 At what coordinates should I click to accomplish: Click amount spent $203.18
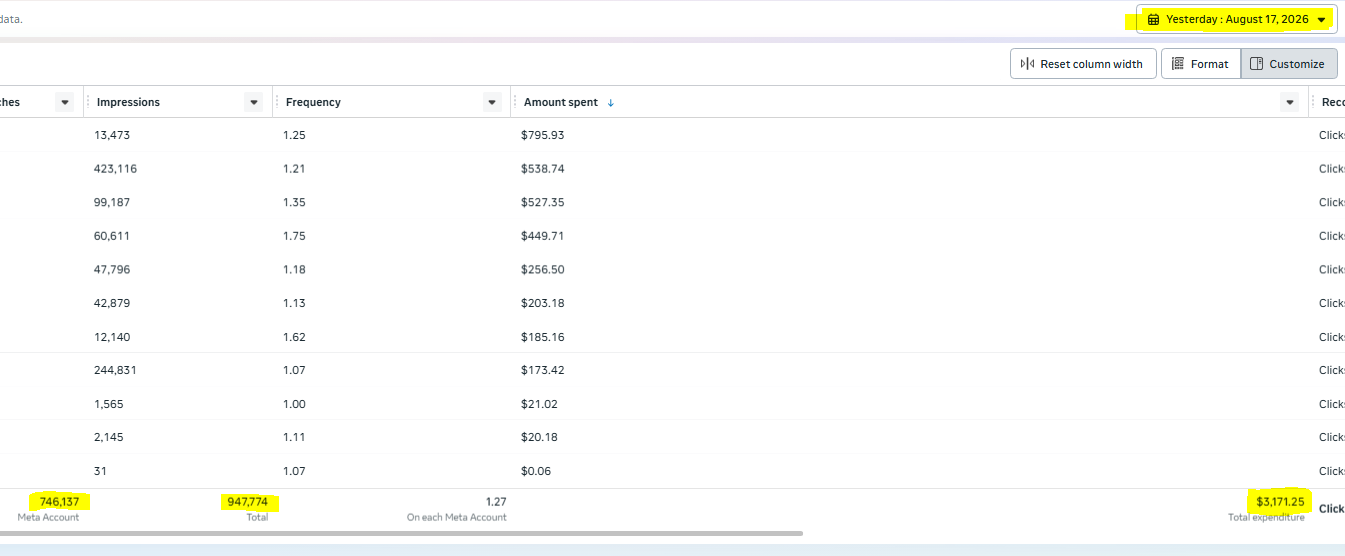pos(542,303)
